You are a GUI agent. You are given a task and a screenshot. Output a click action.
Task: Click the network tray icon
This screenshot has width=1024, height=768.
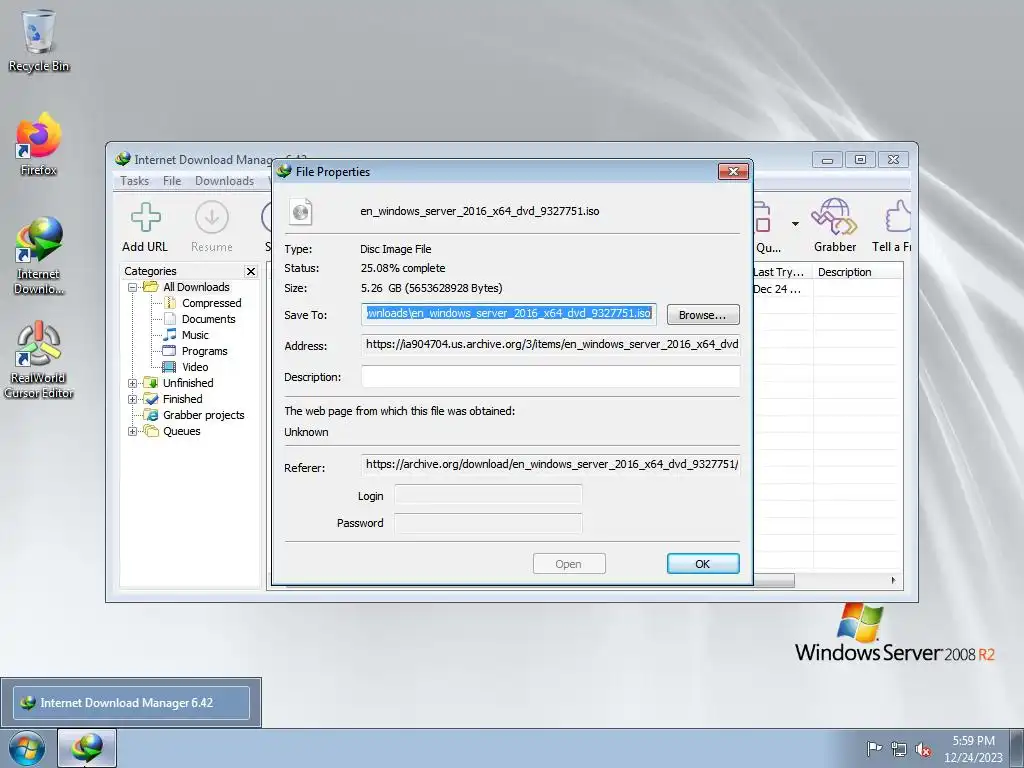pos(899,748)
